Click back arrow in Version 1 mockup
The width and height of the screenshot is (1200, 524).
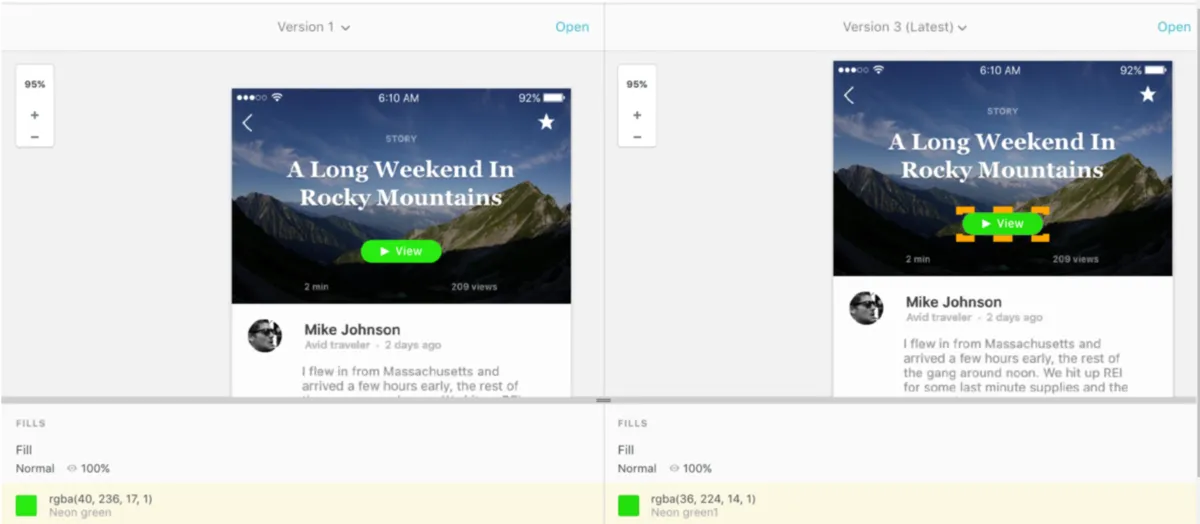click(x=248, y=123)
